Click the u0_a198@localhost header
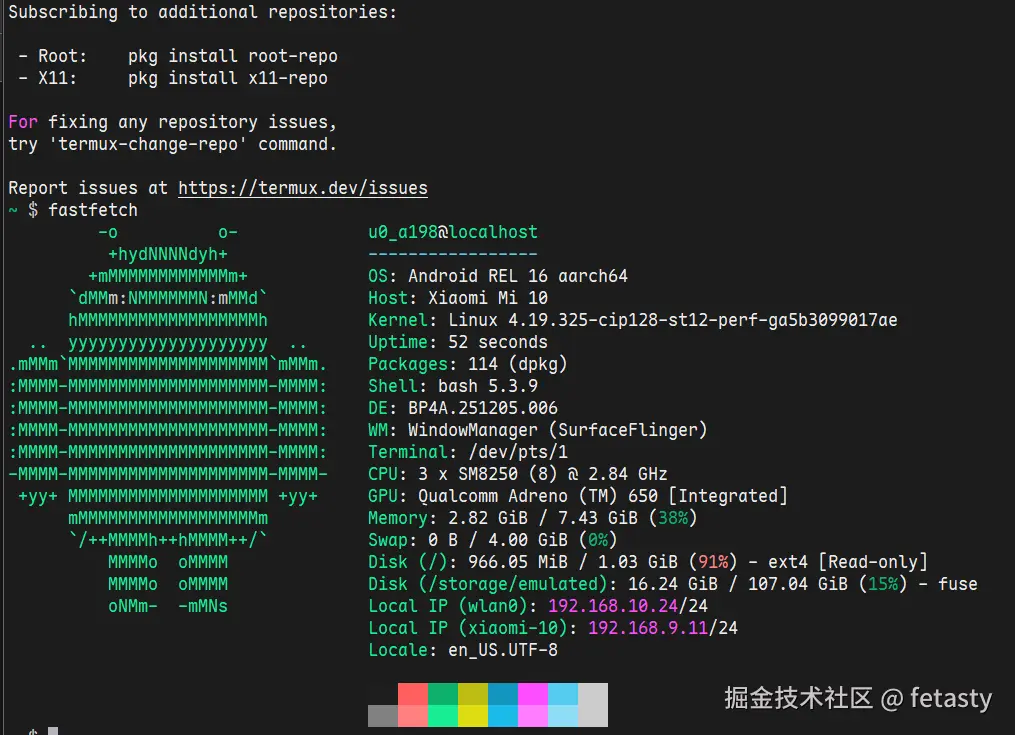The width and height of the screenshot is (1015, 735). pos(452,232)
